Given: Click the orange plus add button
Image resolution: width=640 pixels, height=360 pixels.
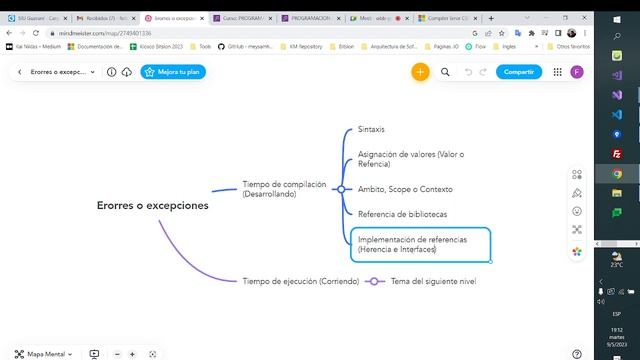Looking at the screenshot, I should point(420,72).
